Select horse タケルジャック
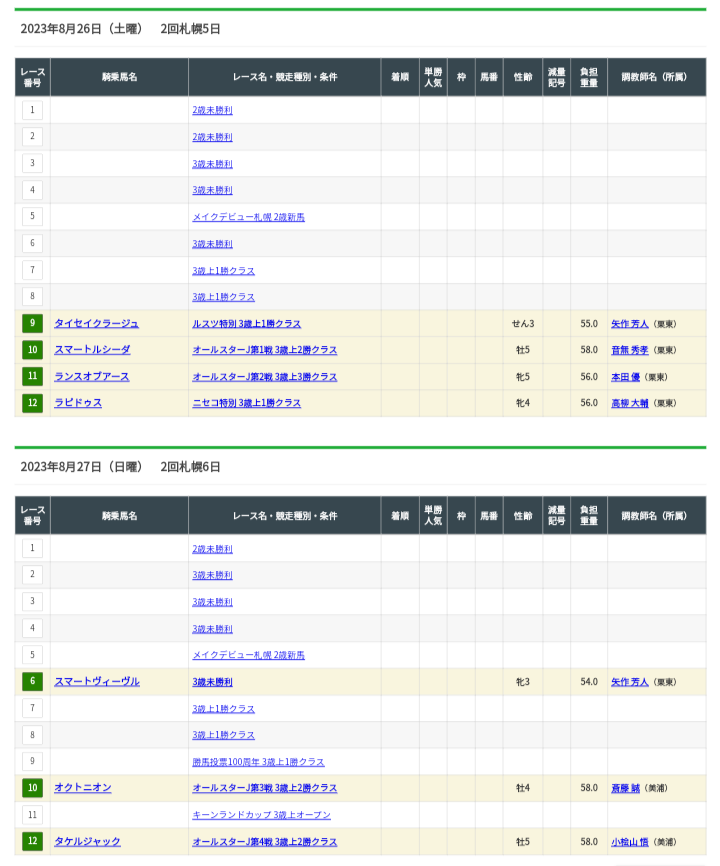Screen dimensions: 720x866 coord(87,842)
